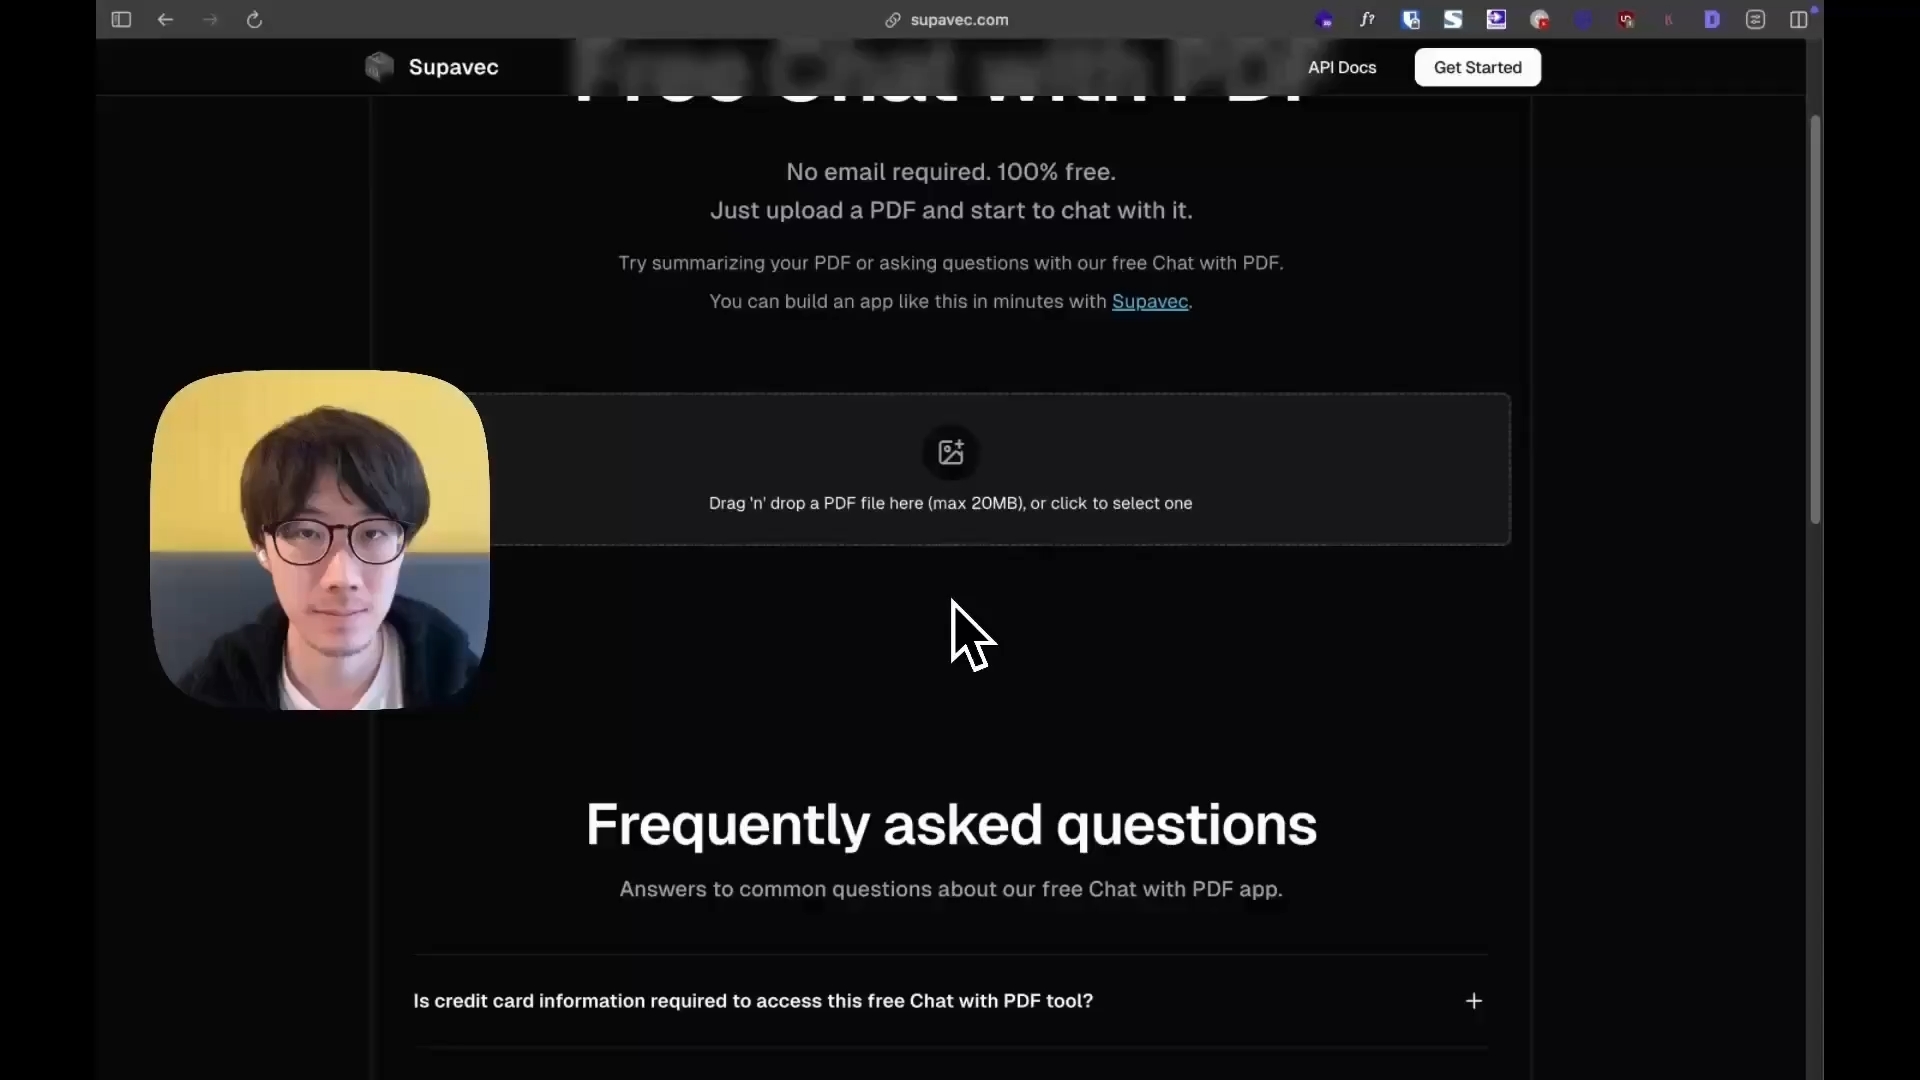This screenshot has height=1080, width=1920.
Task: Open the uBlock Origin extension icon
Action: point(1626,19)
